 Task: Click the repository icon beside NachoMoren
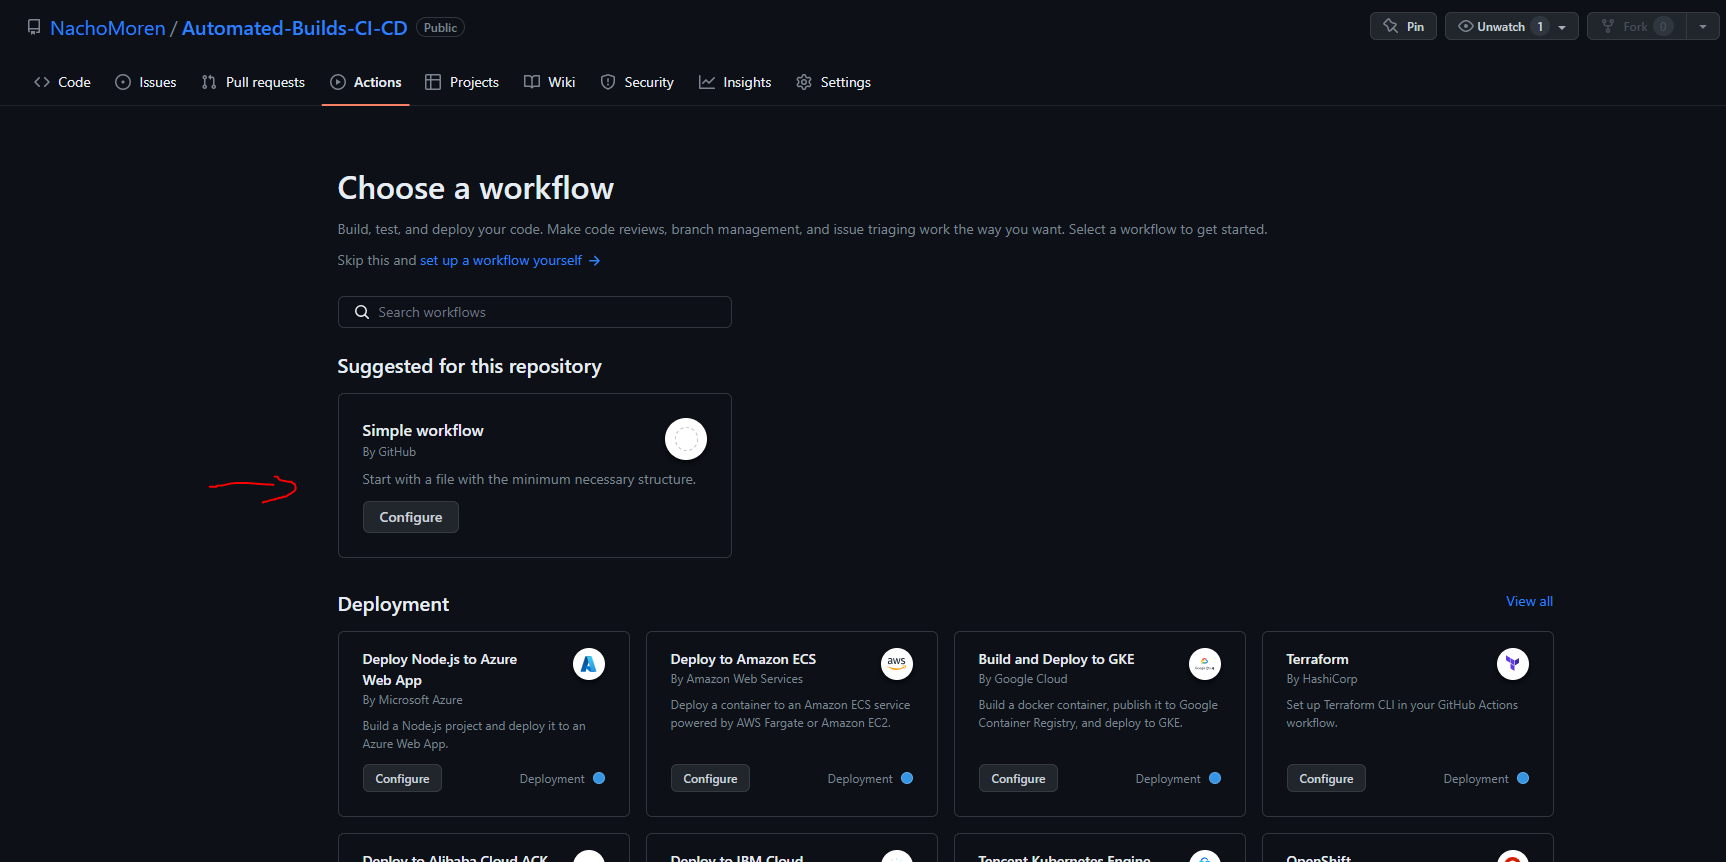tap(34, 28)
